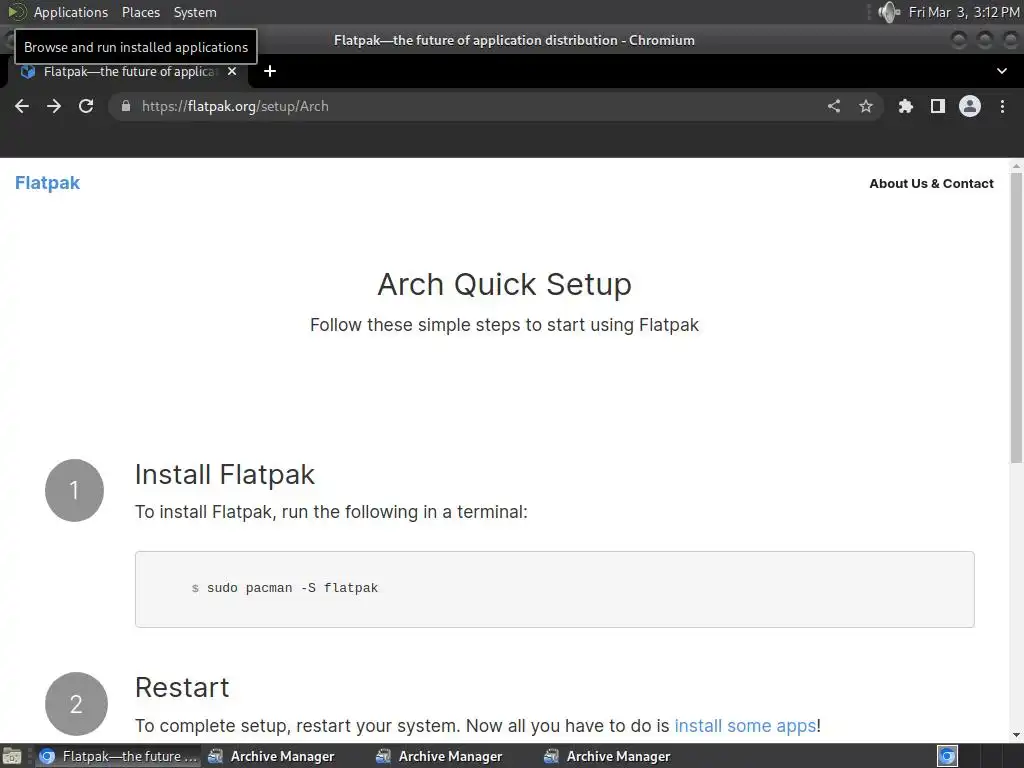Image resolution: width=1024 pixels, height=768 pixels.
Task: Select the Flatpak browser tab
Action: click(127, 71)
